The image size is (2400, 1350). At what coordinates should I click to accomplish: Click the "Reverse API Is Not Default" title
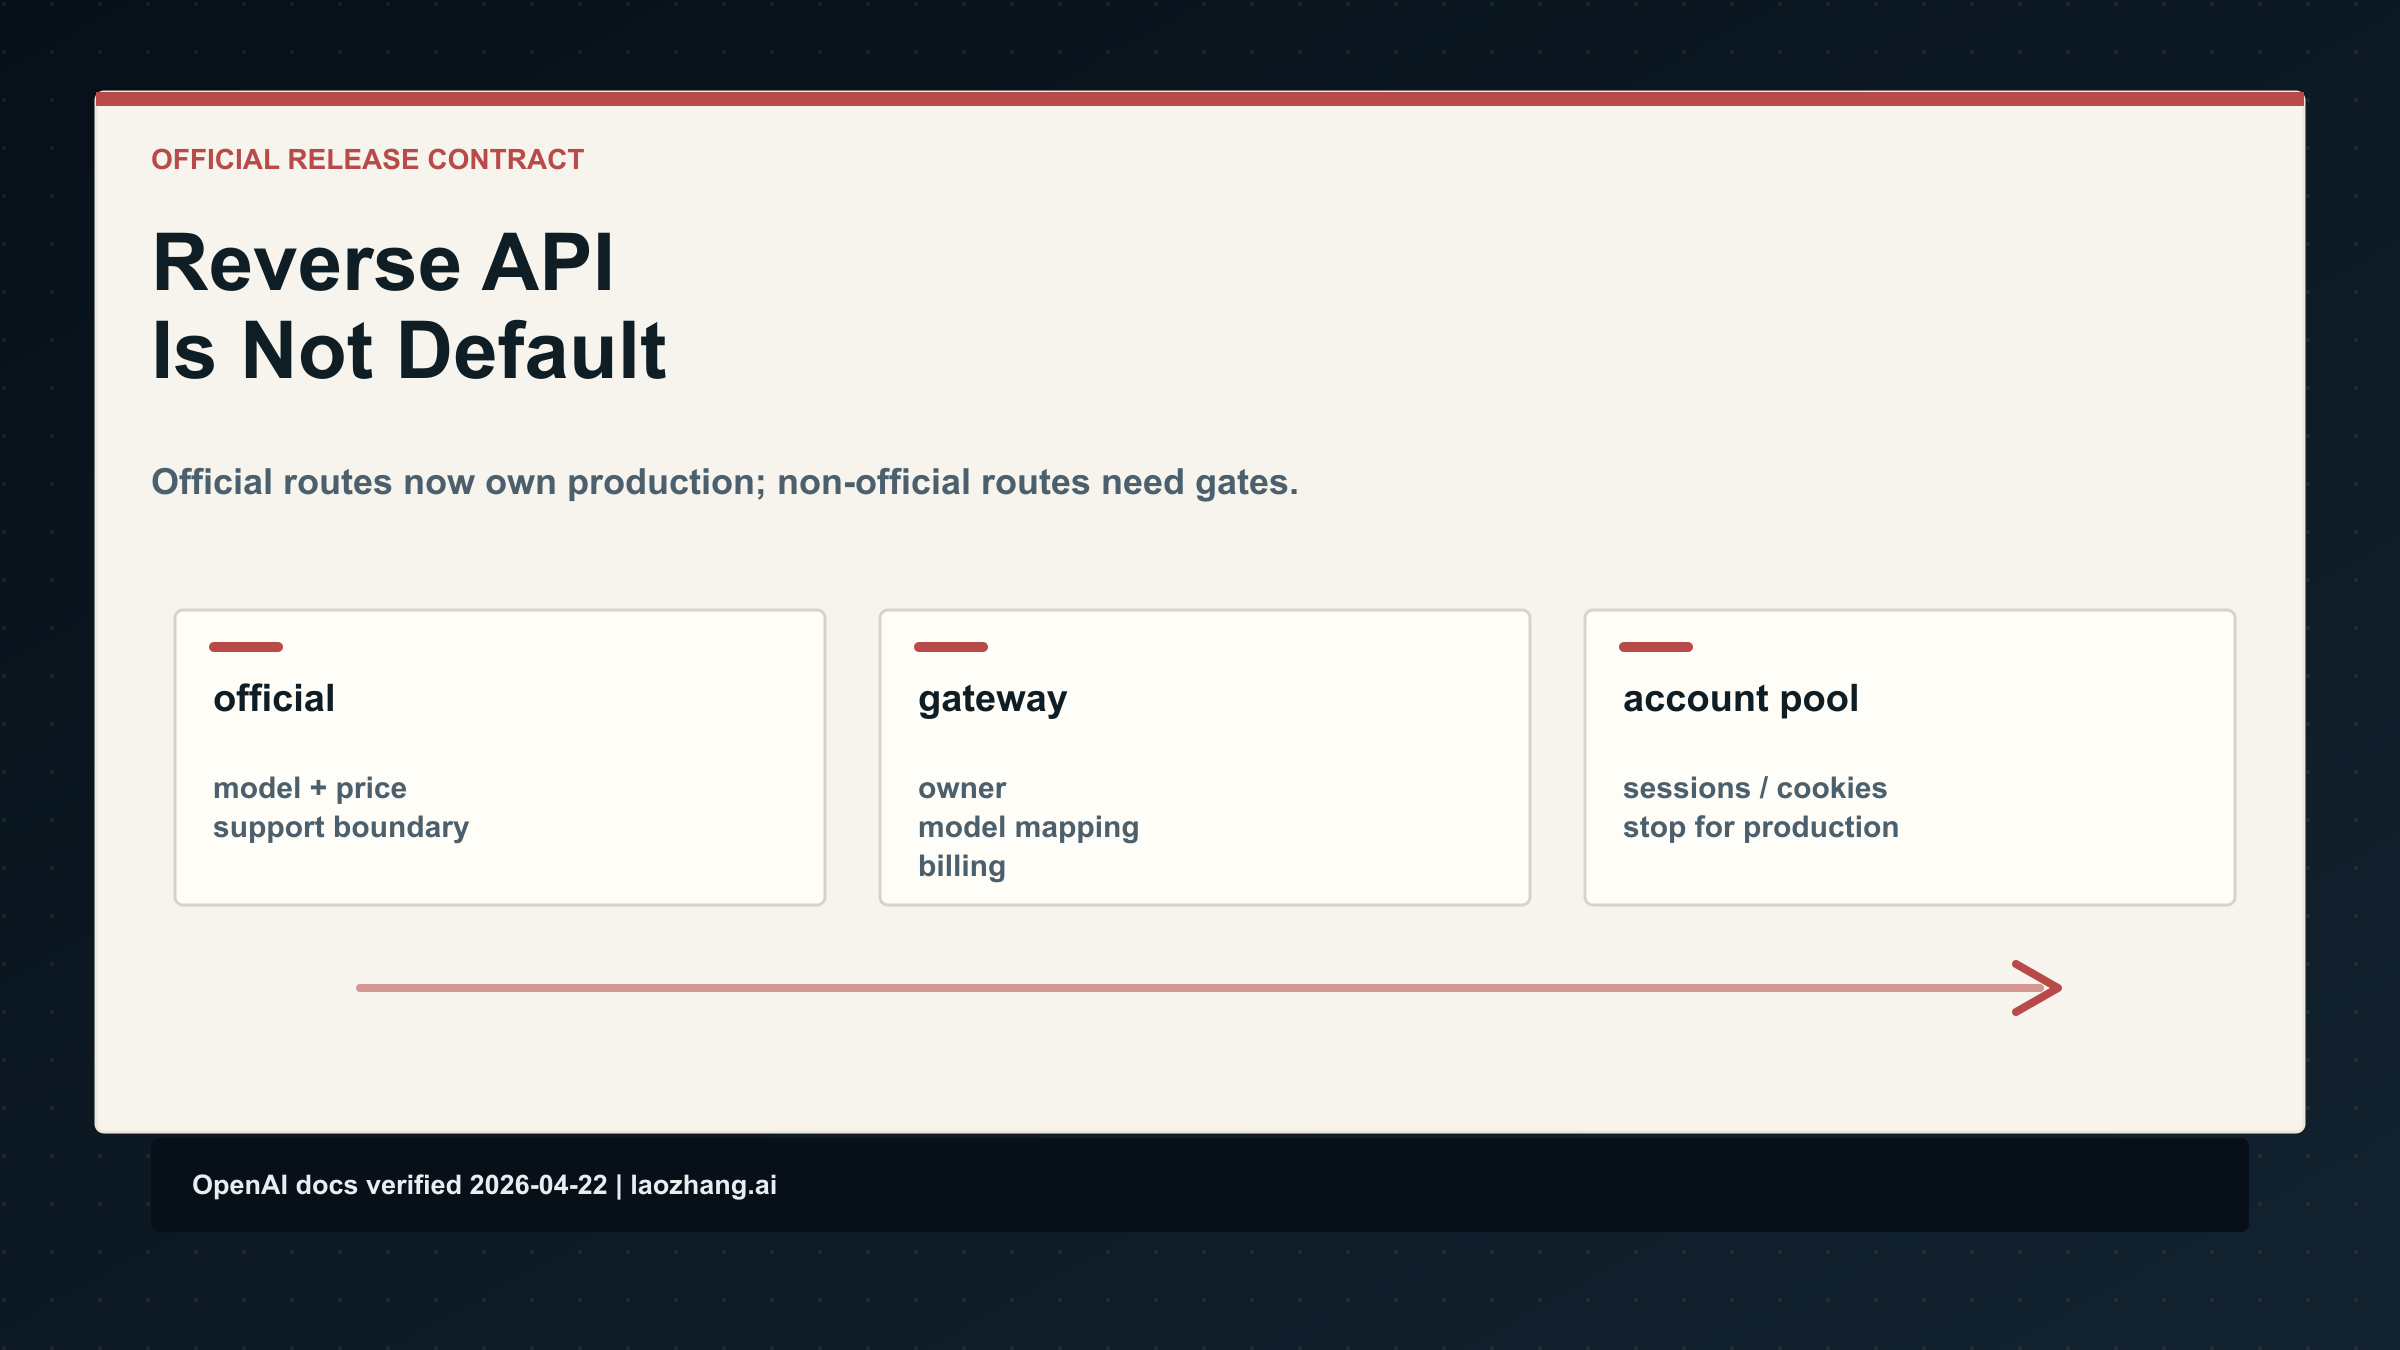click(x=410, y=305)
